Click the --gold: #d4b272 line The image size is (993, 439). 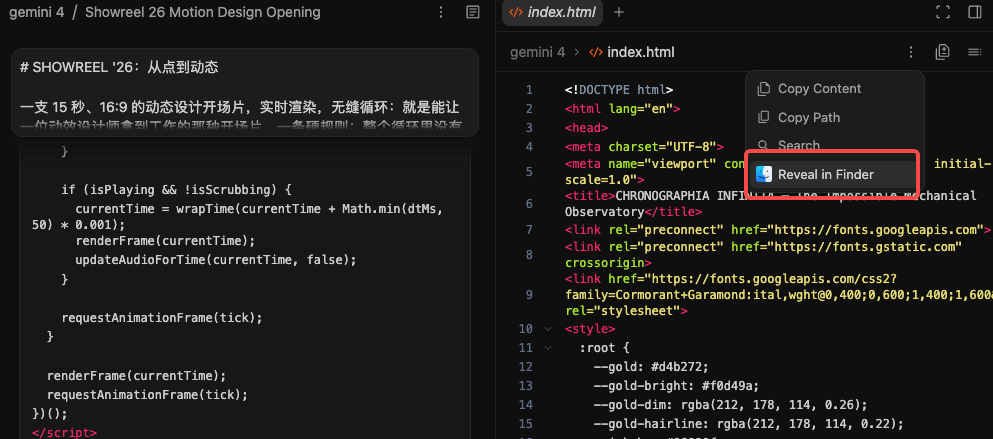point(650,367)
